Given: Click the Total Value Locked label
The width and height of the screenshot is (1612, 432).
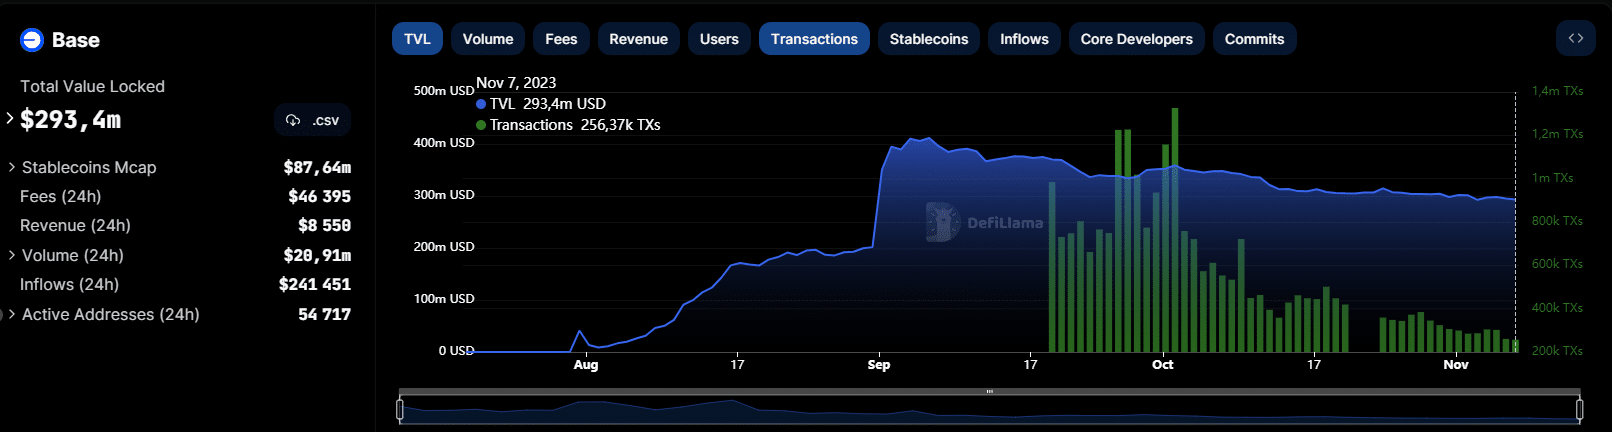Looking at the screenshot, I should [93, 86].
